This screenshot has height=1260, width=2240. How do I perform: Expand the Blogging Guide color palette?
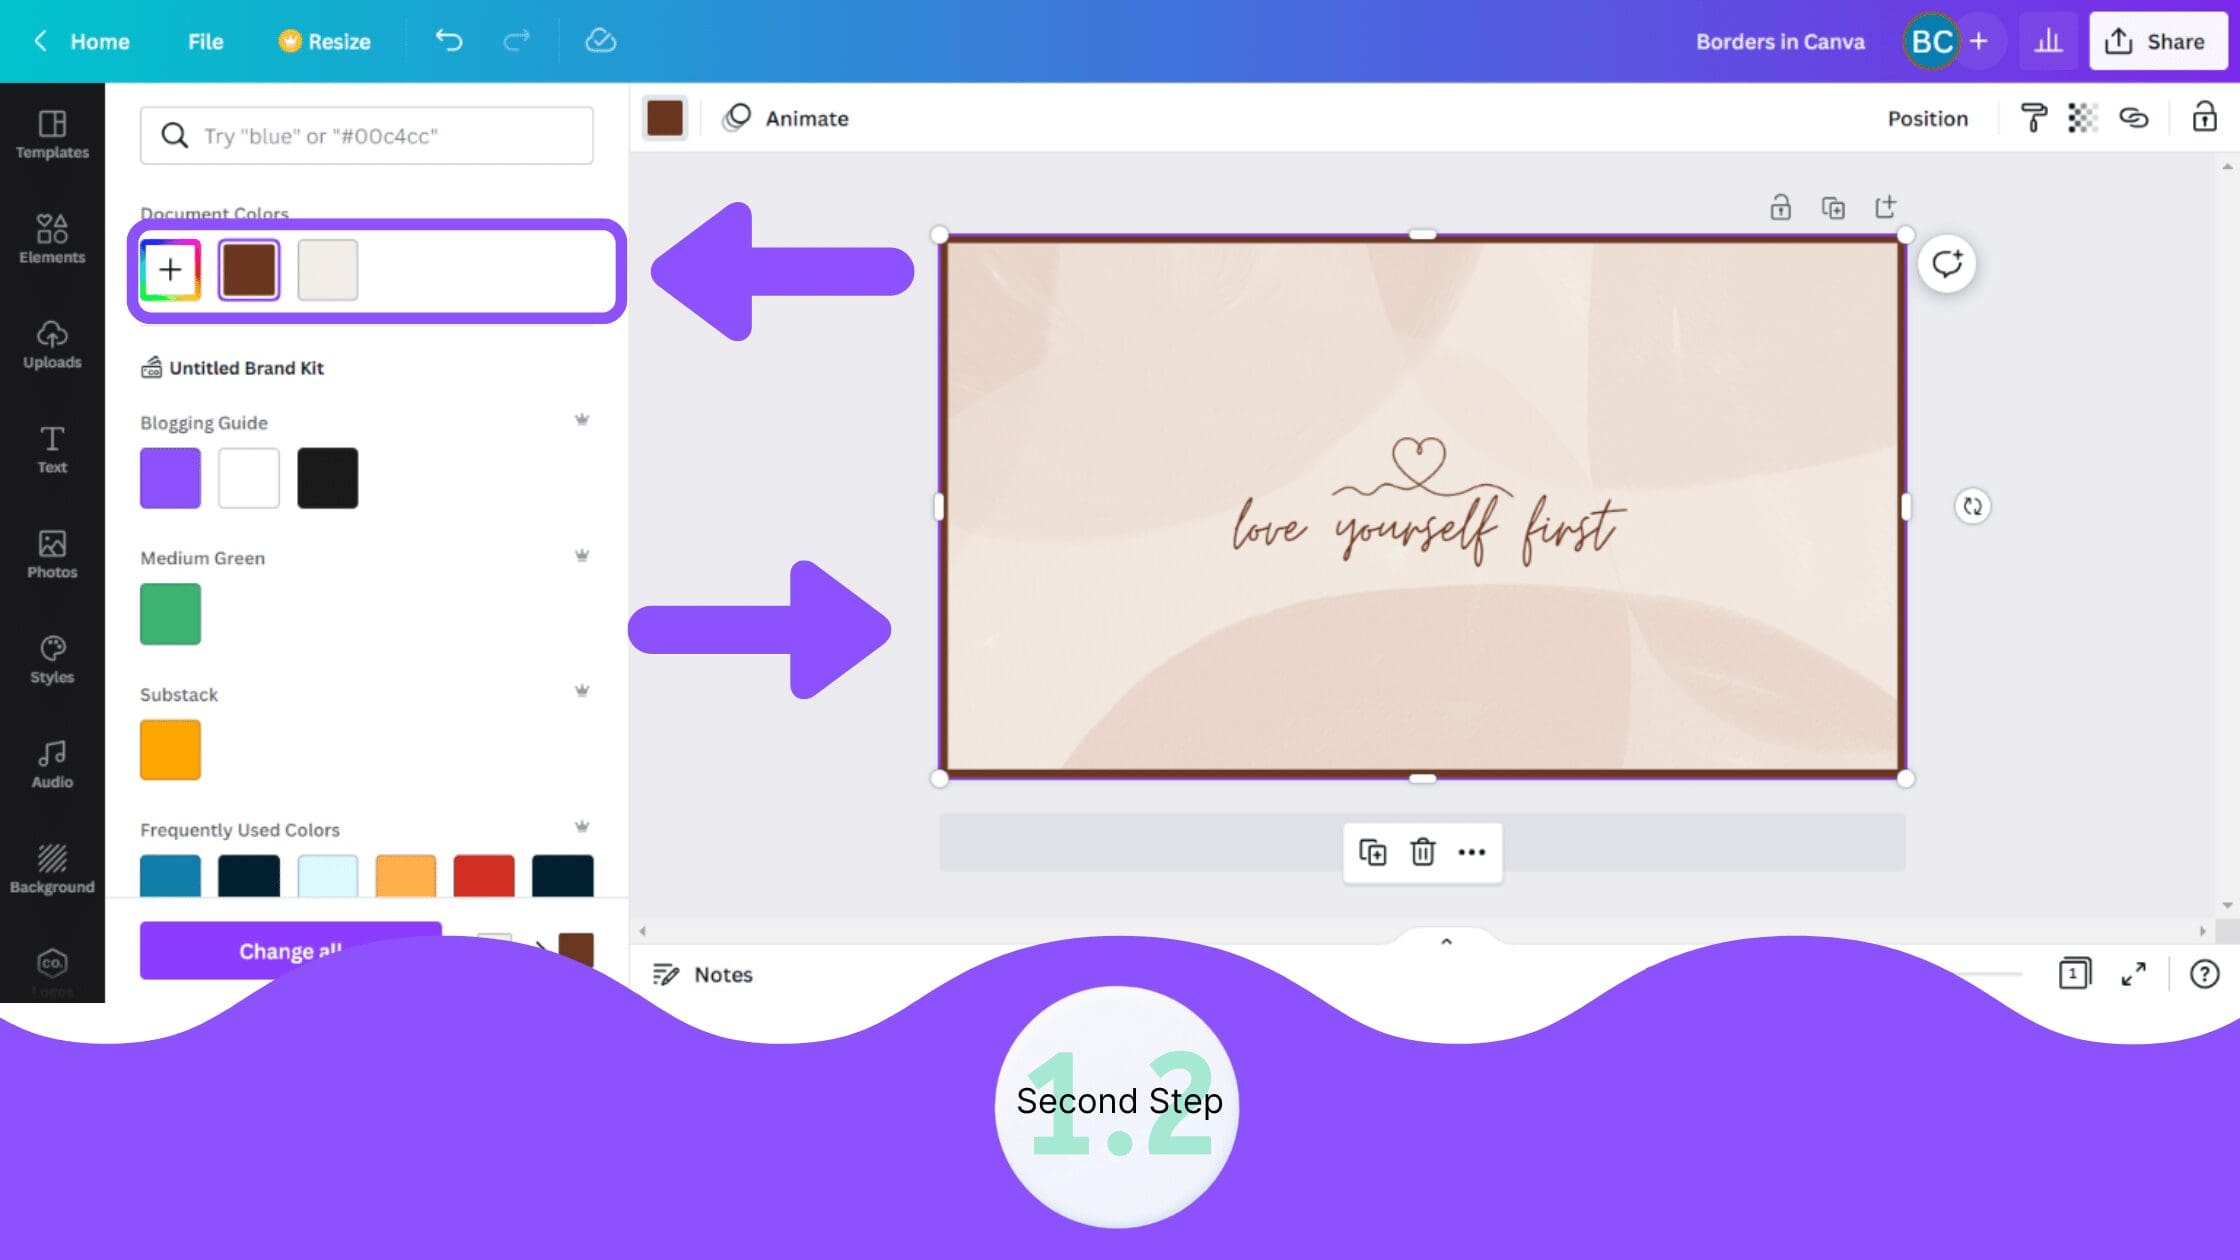pos(582,420)
